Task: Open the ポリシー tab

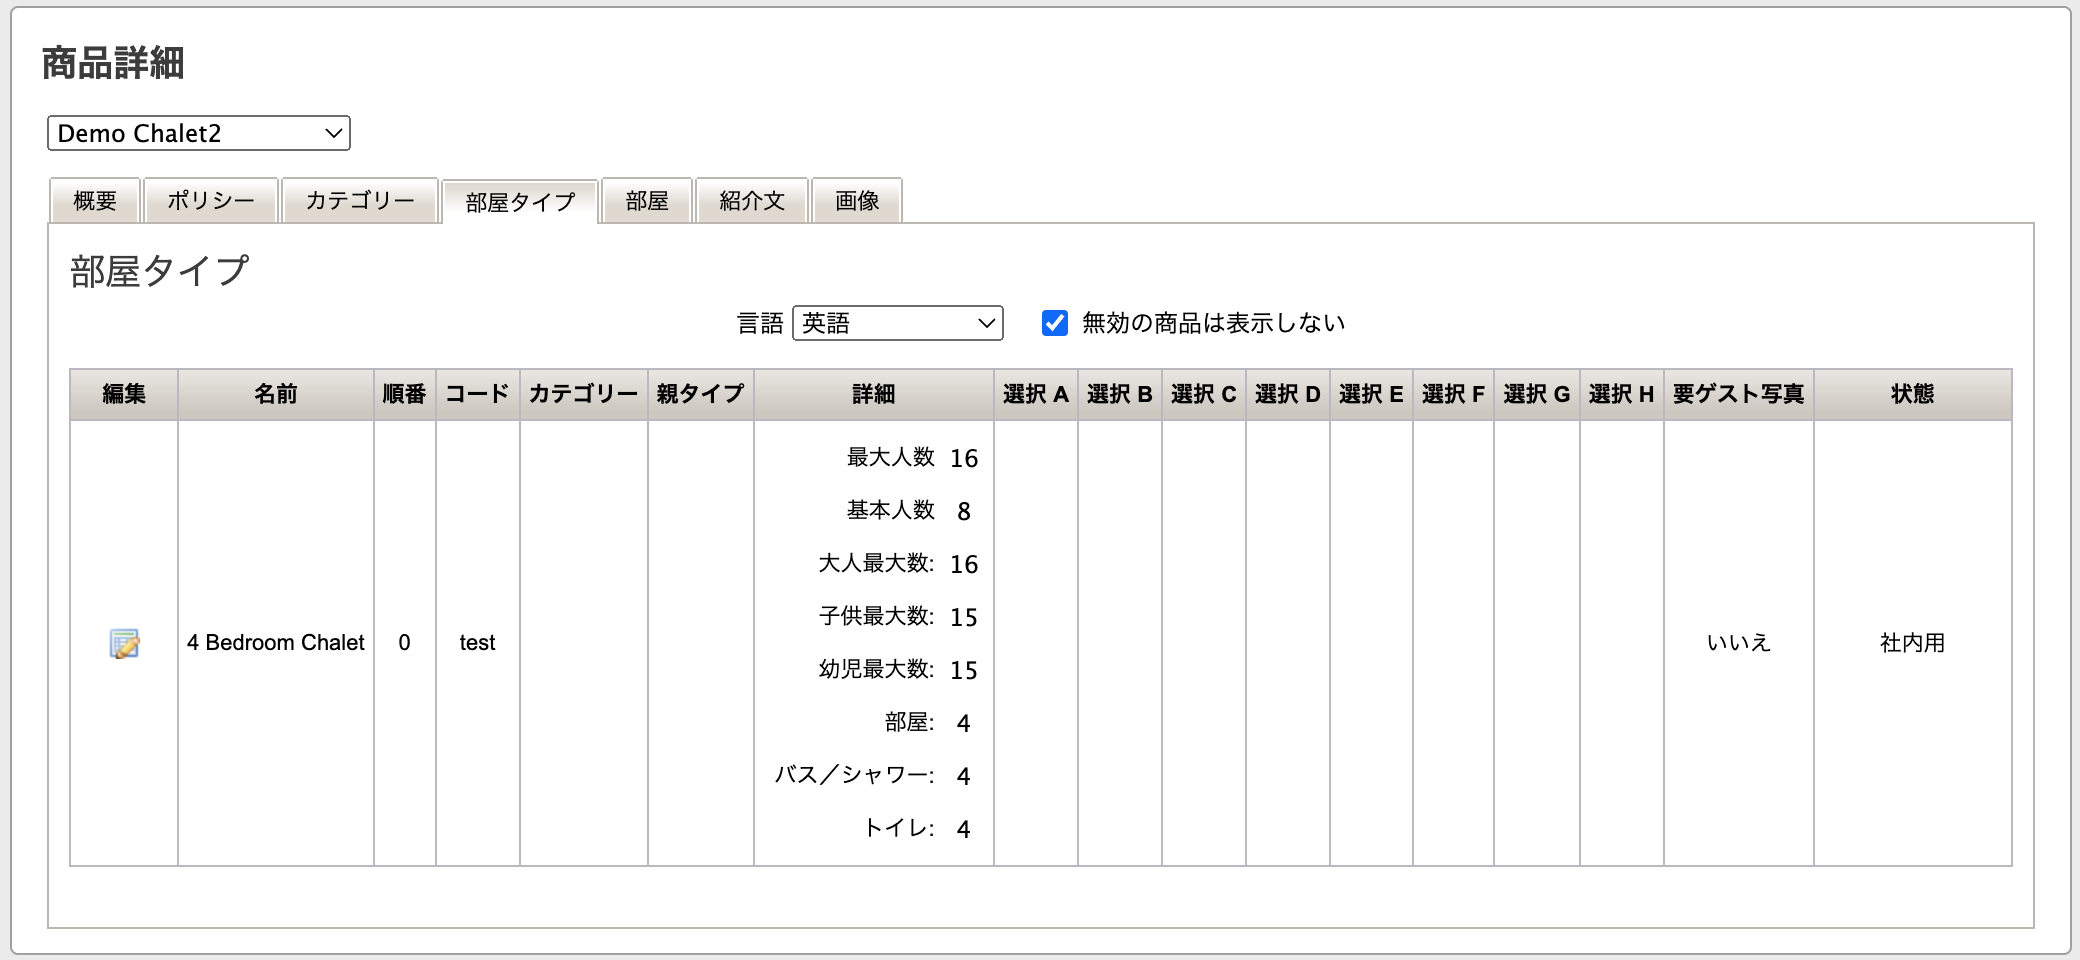Action: pyautogui.click(x=211, y=201)
